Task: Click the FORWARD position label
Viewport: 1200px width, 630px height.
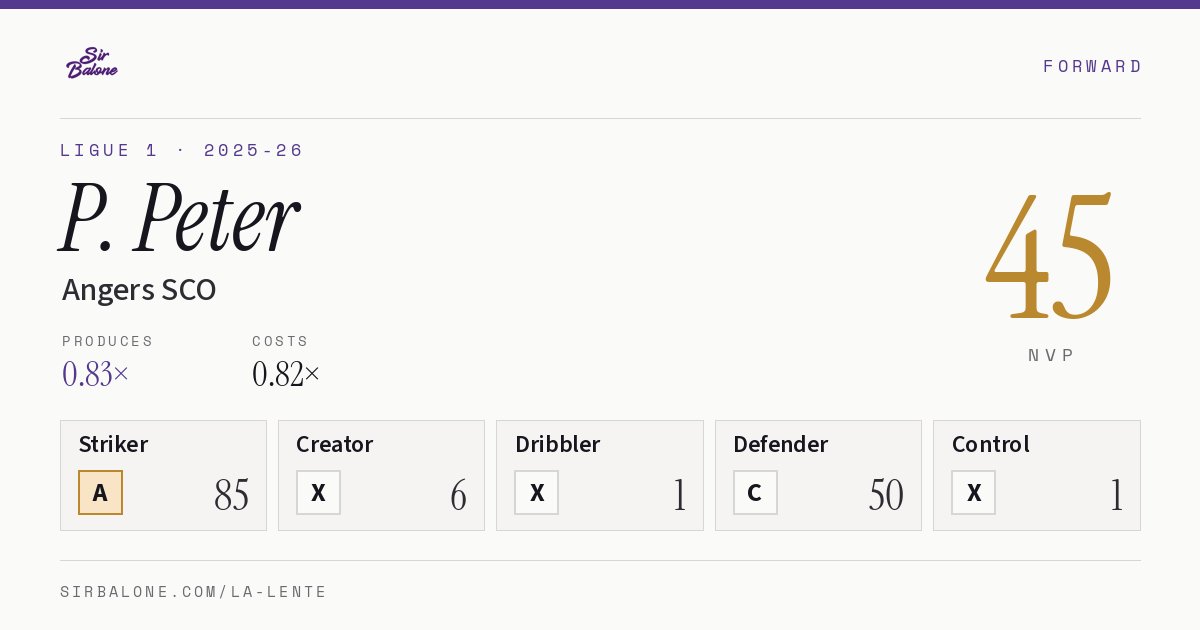Action: (x=1092, y=66)
